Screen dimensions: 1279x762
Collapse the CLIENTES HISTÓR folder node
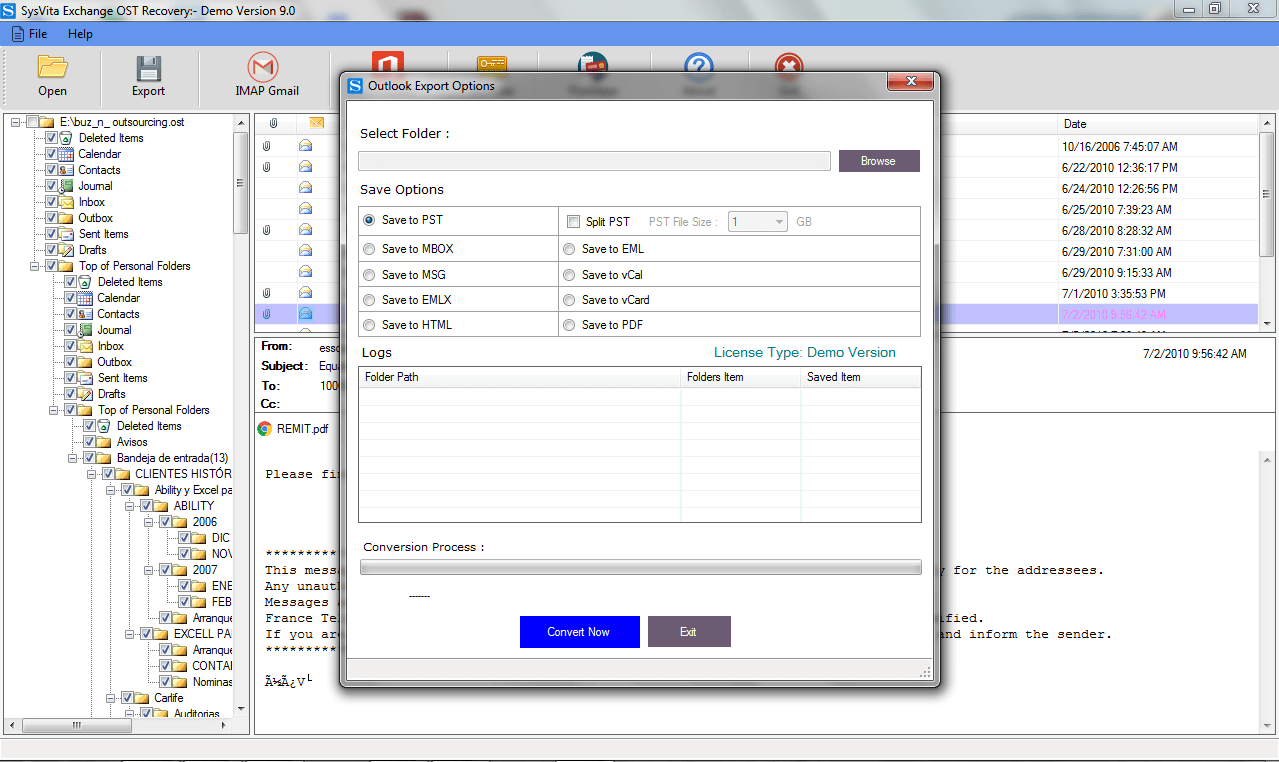91,474
